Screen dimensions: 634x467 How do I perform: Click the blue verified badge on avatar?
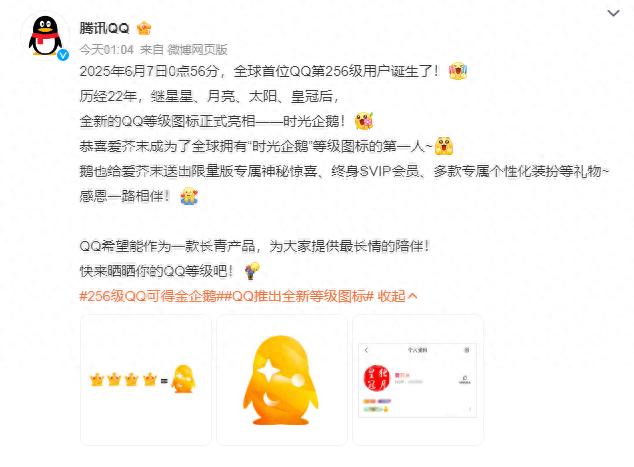[x=63, y=55]
